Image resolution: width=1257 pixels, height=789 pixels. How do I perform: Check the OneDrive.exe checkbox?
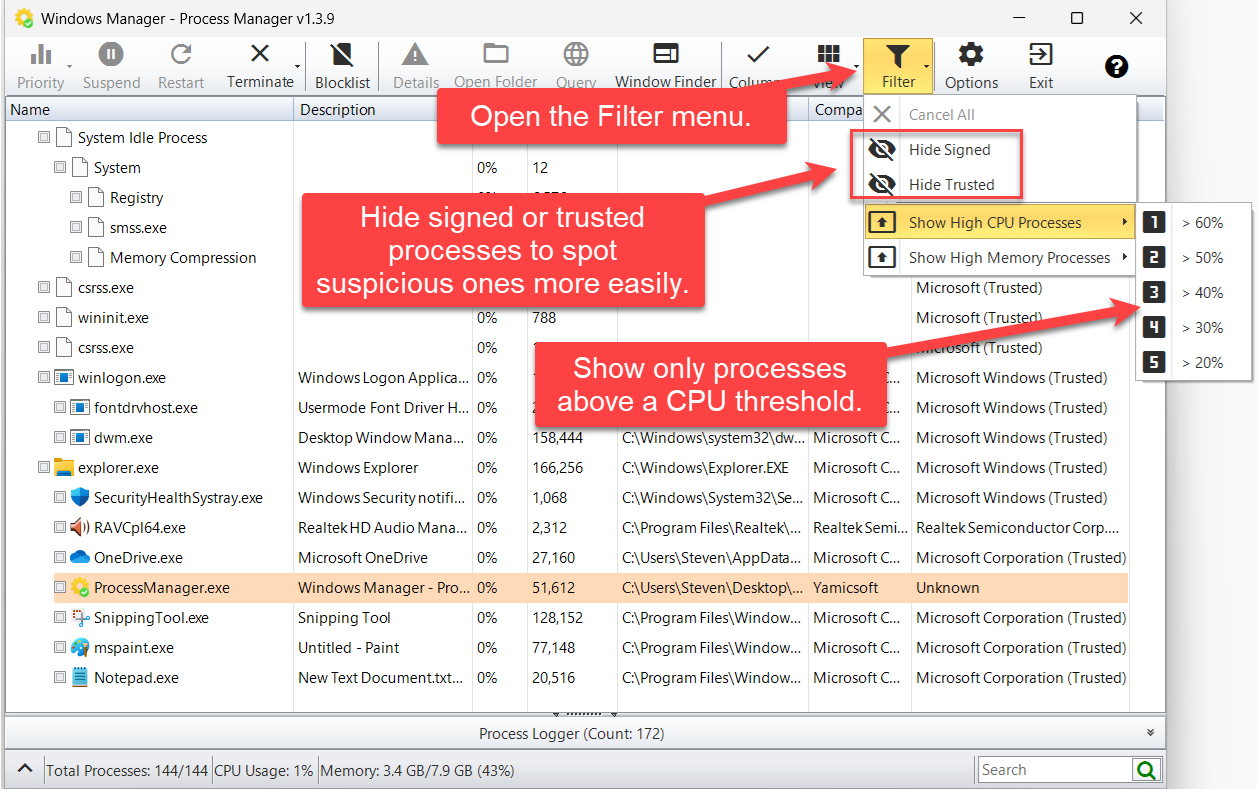(x=60, y=558)
